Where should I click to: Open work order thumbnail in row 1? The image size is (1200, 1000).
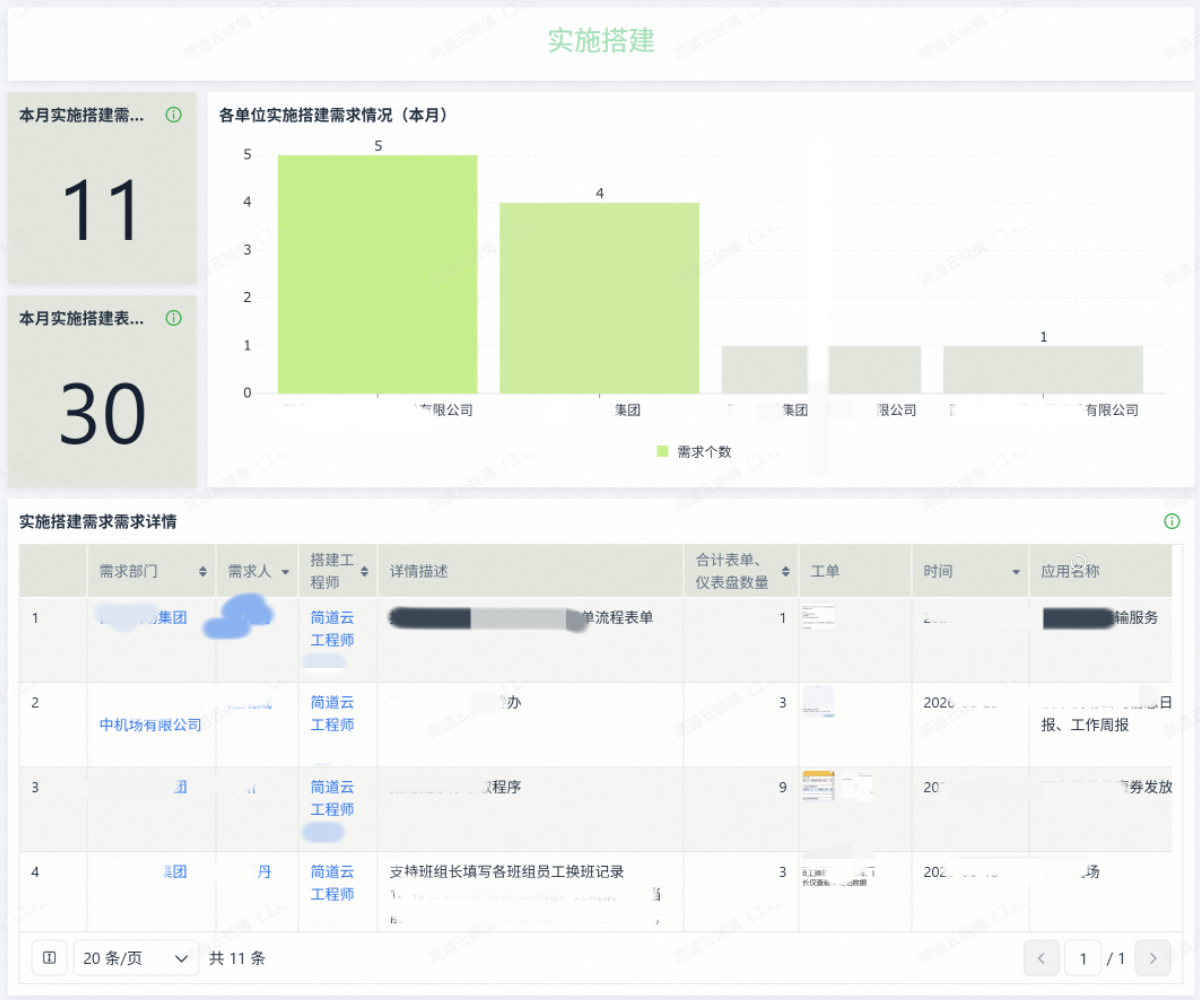(x=819, y=617)
